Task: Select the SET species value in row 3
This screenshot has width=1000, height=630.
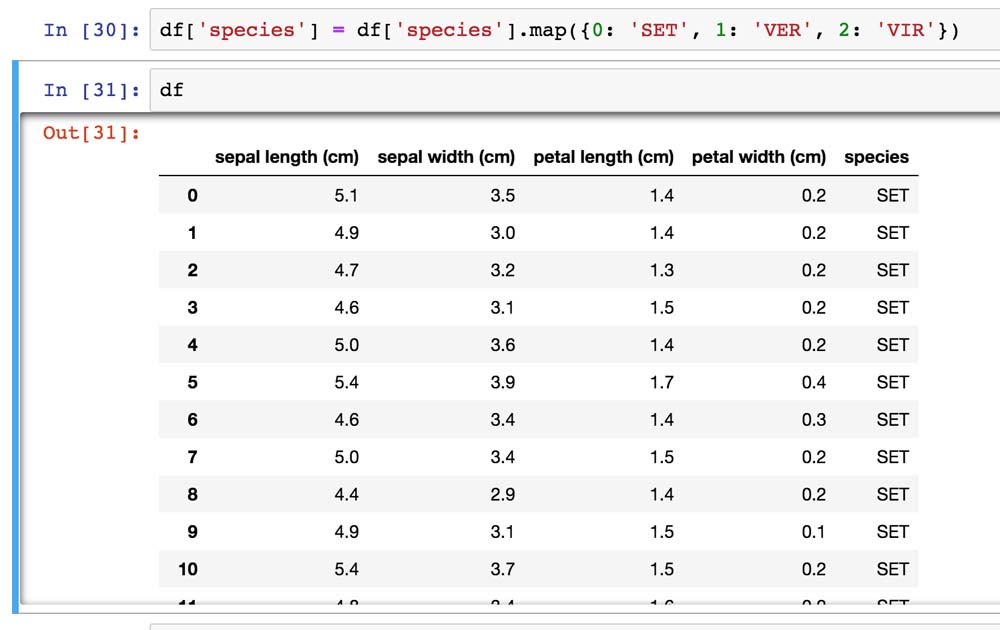Action: point(892,308)
